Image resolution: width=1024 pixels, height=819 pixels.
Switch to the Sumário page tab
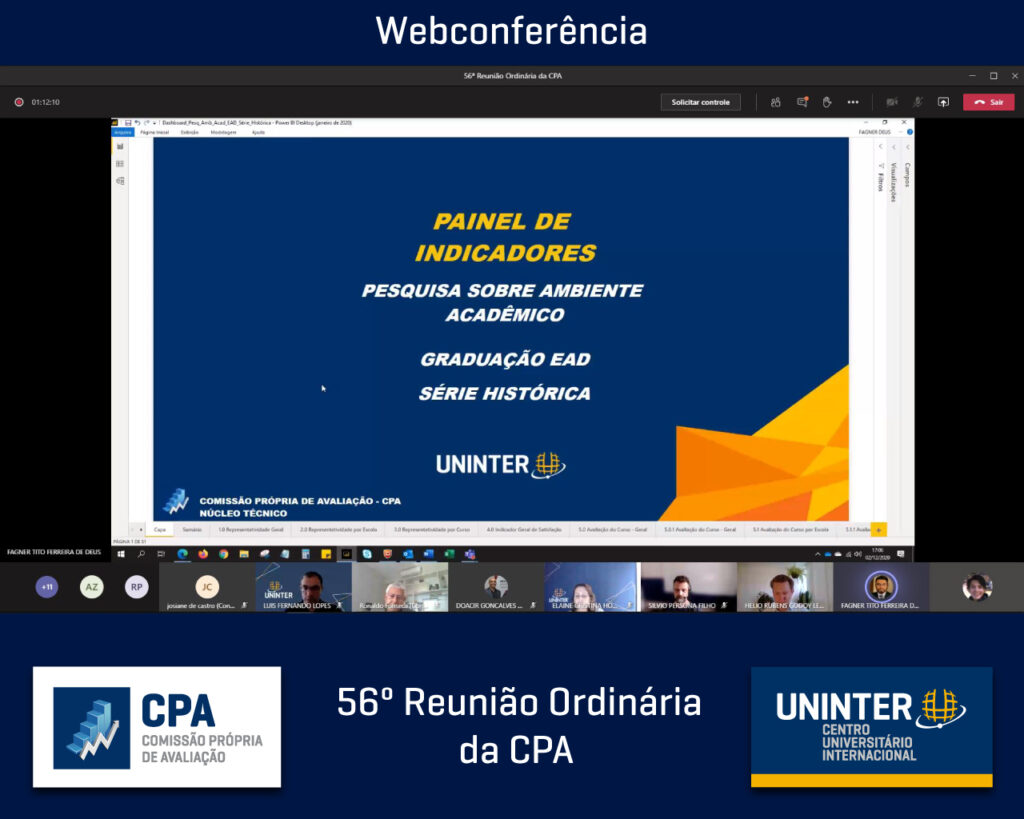(x=192, y=530)
